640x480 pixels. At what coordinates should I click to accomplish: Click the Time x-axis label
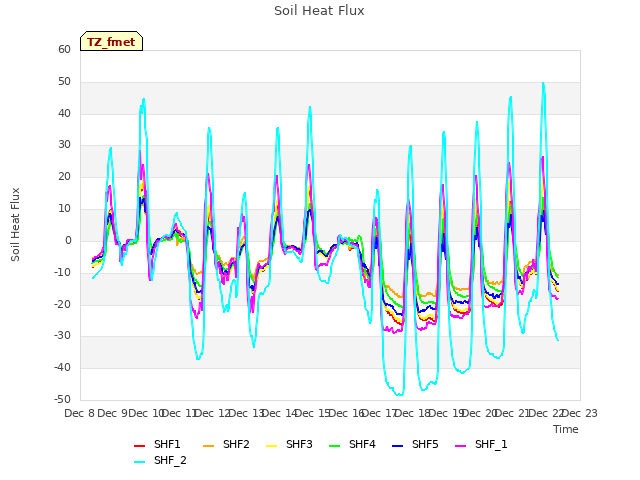click(x=566, y=429)
